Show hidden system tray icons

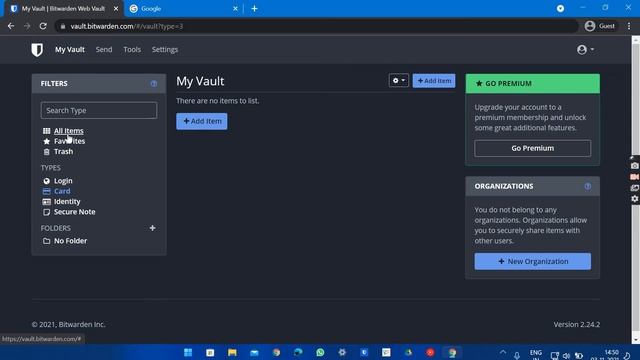[x=503, y=353]
